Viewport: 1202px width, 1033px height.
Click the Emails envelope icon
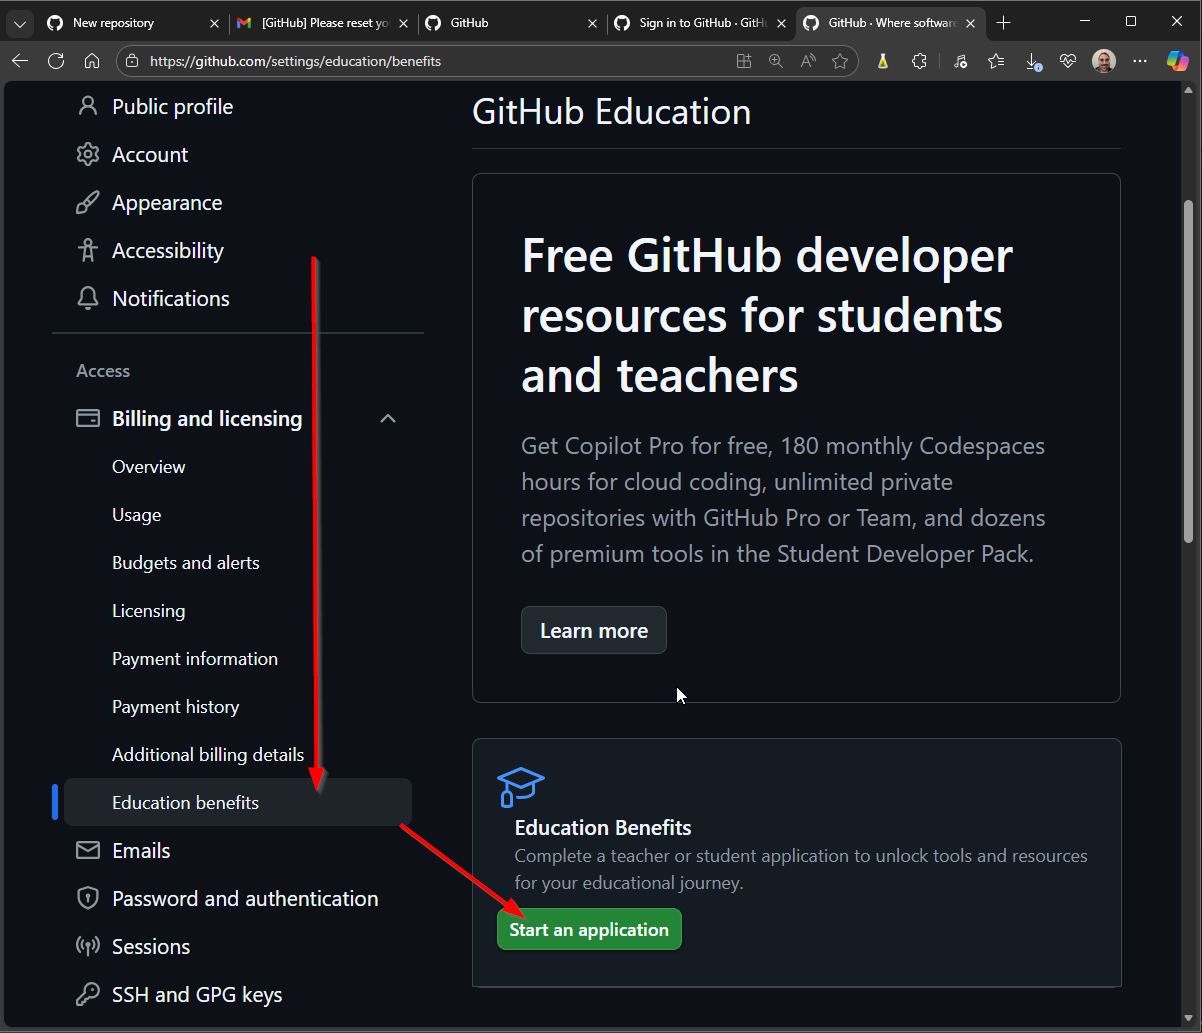click(88, 851)
